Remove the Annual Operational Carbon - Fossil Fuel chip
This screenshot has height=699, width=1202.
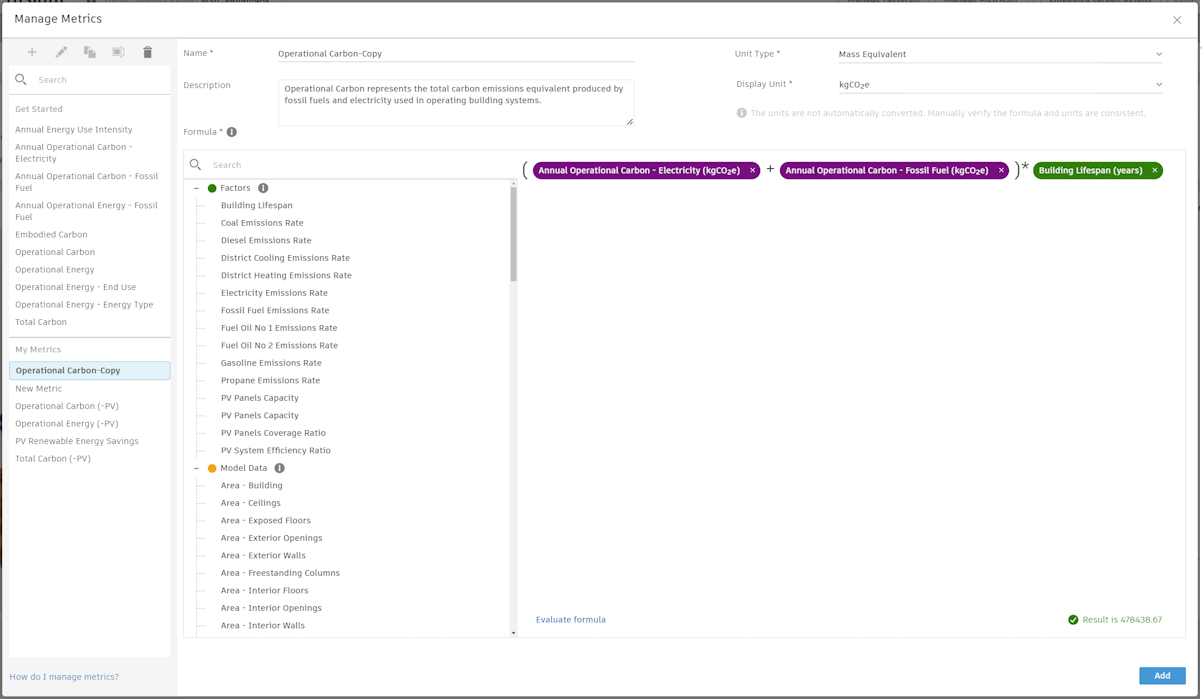pos(1000,170)
